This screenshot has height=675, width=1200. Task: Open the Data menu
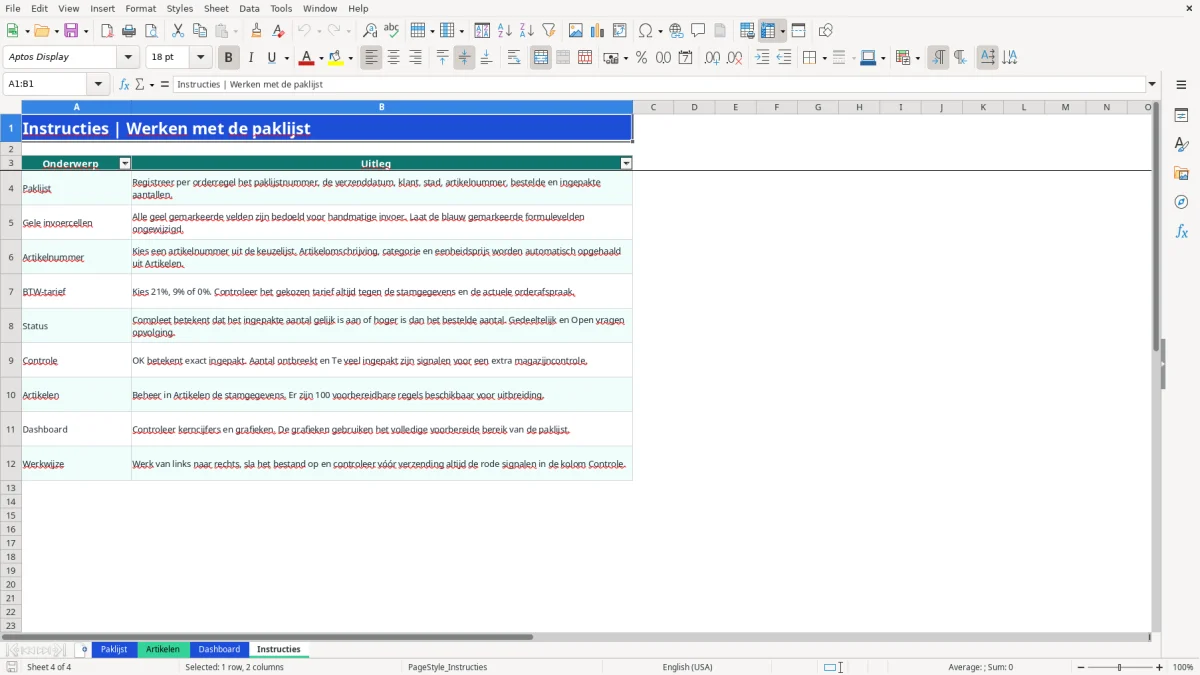(249, 8)
